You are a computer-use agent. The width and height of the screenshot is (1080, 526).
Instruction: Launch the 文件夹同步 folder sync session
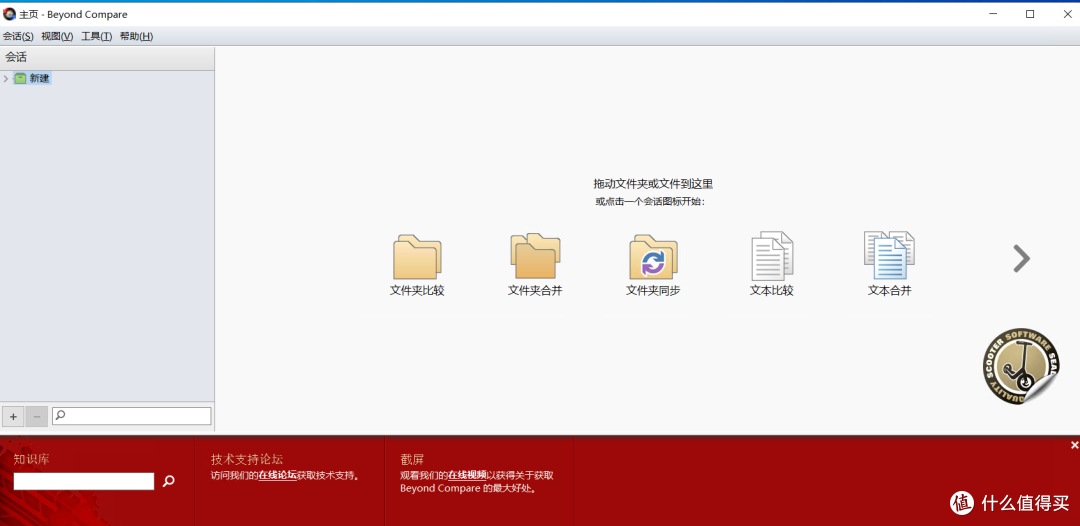(653, 265)
